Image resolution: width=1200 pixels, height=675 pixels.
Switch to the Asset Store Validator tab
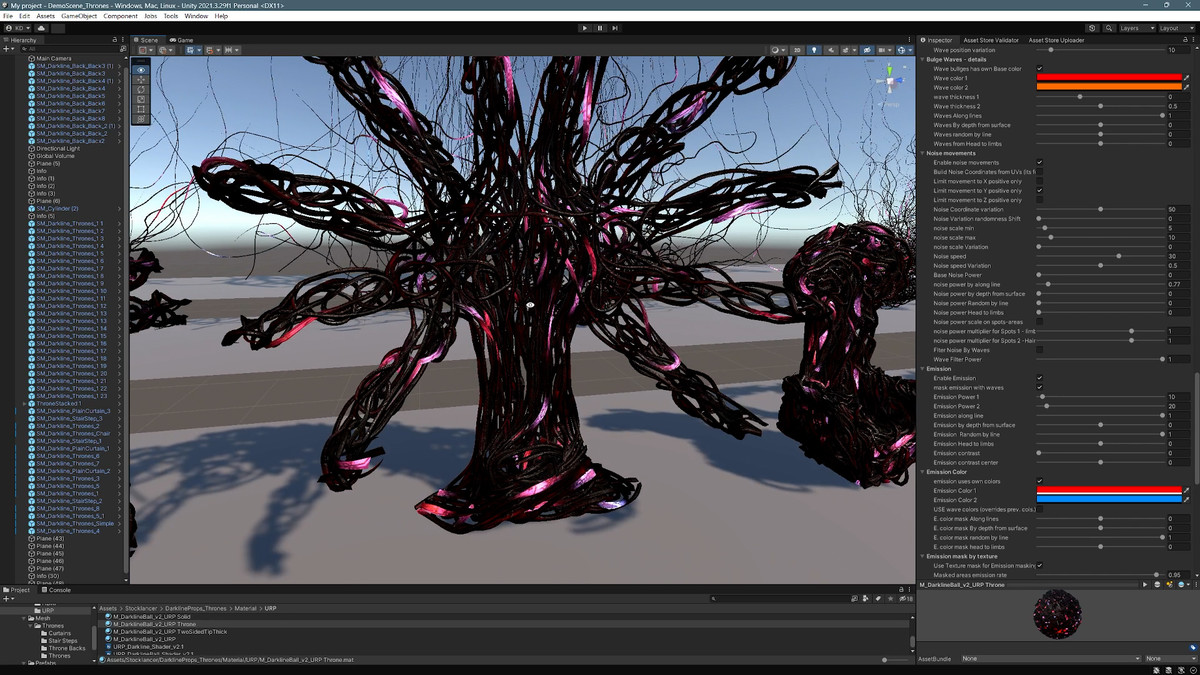point(993,40)
